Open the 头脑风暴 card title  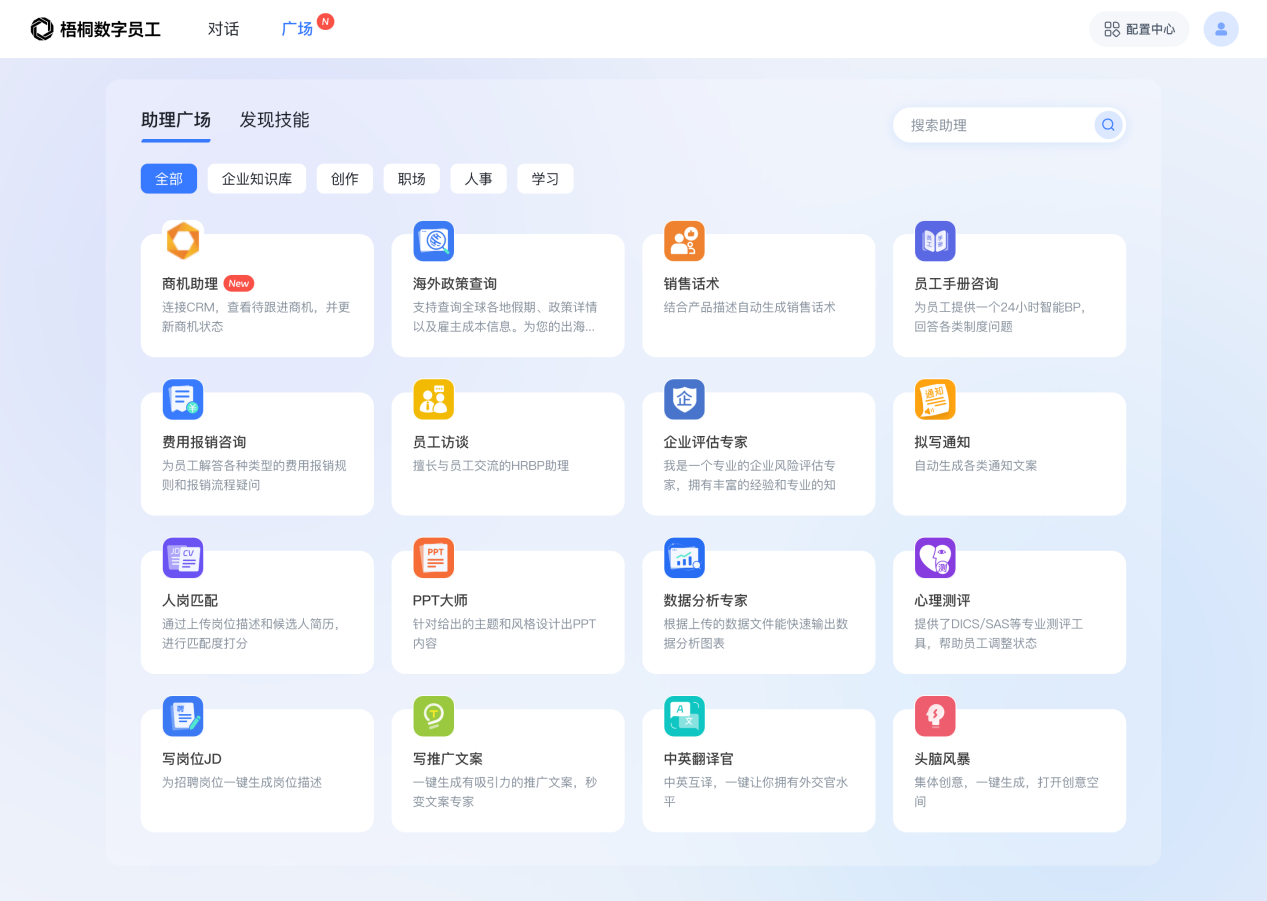(x=942, y=759)
